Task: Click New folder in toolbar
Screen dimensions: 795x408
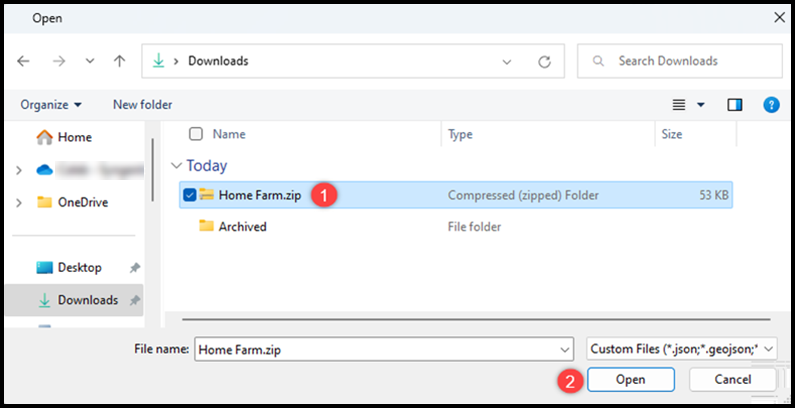Action: pos(142,104)
